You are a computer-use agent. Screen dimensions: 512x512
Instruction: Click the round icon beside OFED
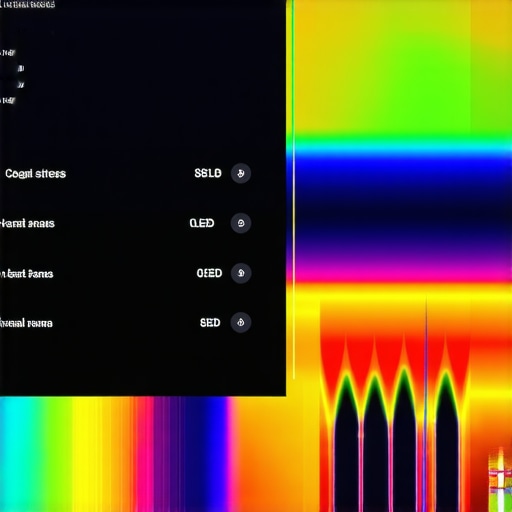click(x=241, y=273)
